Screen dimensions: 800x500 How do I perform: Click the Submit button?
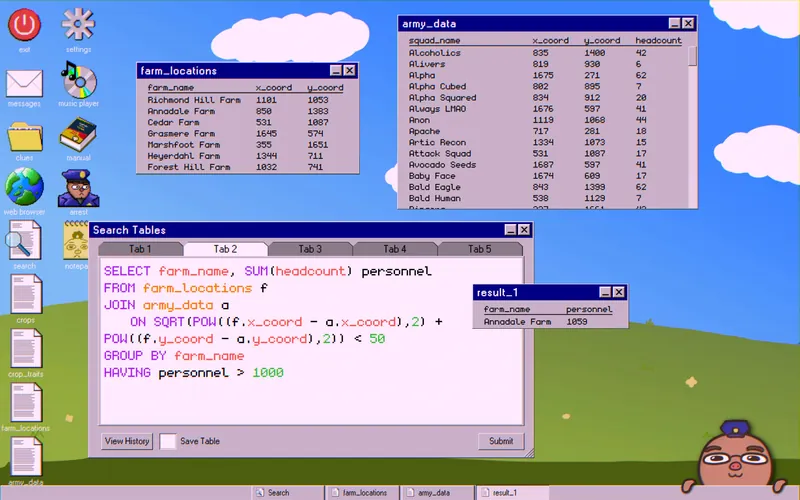501,441
